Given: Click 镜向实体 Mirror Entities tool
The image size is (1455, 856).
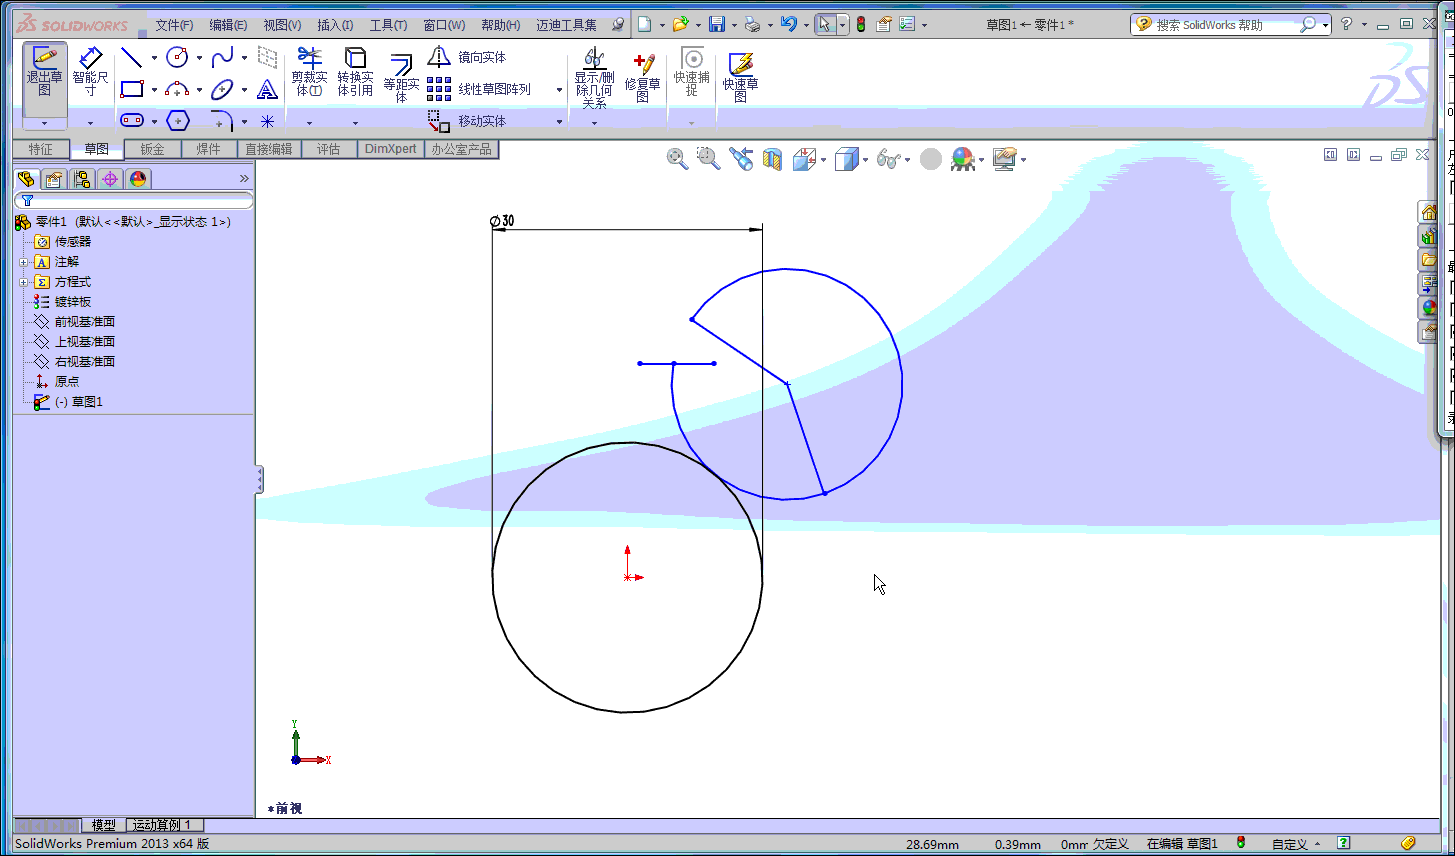Looking at the screenshot, I should tap(468, 57).
